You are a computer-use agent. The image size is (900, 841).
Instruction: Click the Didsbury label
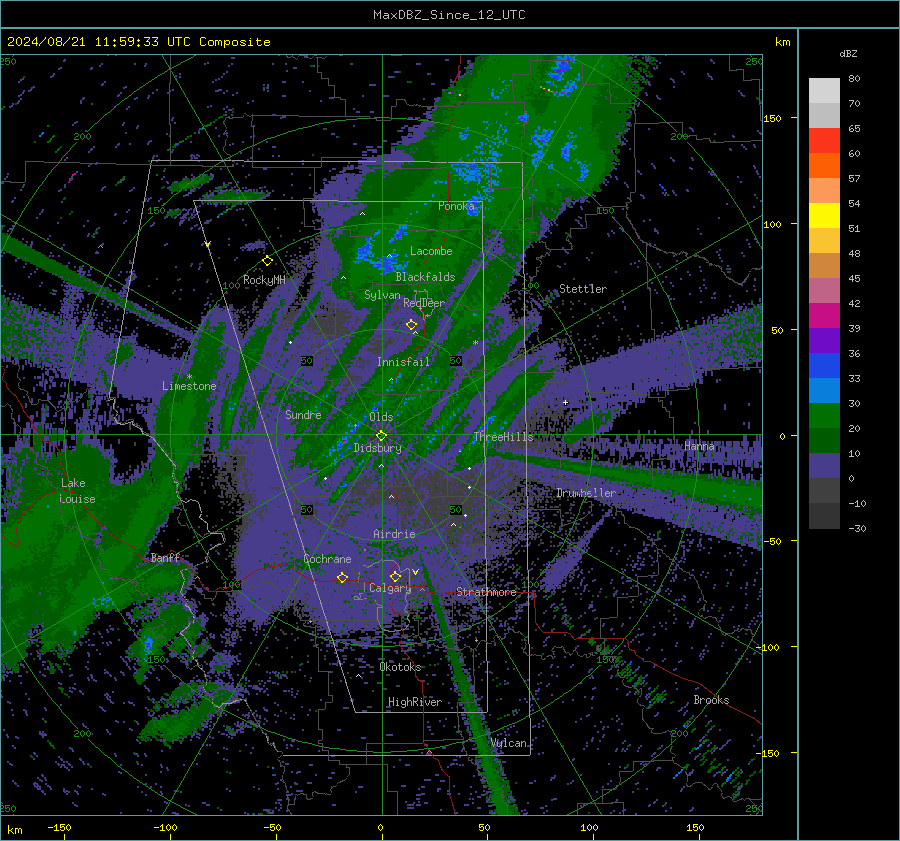378,448
